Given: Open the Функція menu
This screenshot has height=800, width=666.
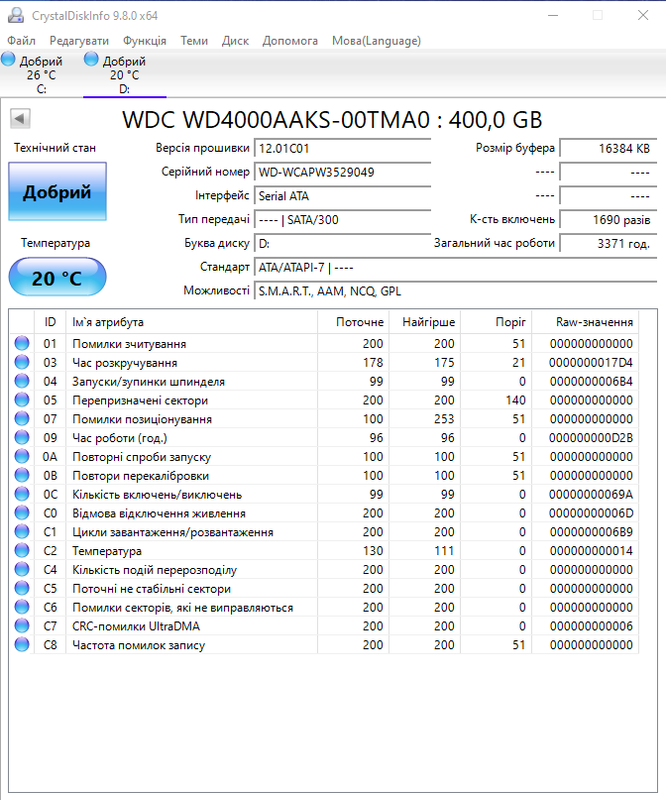Looking at the screenshot, I should (x=144, y=41).
